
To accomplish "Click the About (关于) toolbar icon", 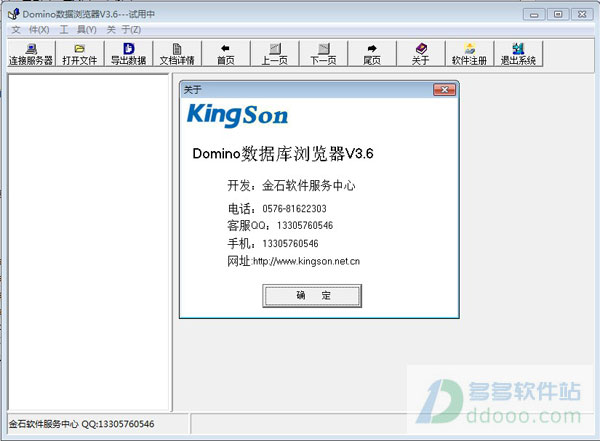I will tap(421, 54).
